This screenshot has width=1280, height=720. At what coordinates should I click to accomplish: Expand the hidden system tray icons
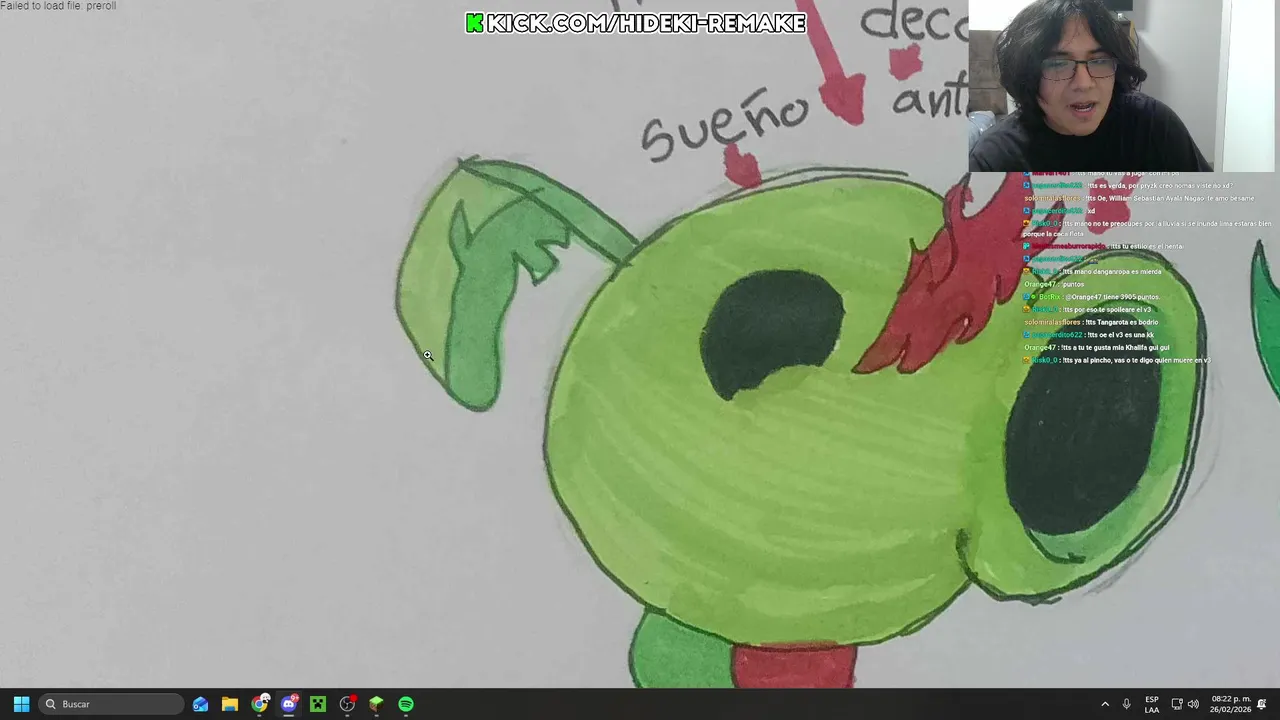click(x=1105, y=704)
